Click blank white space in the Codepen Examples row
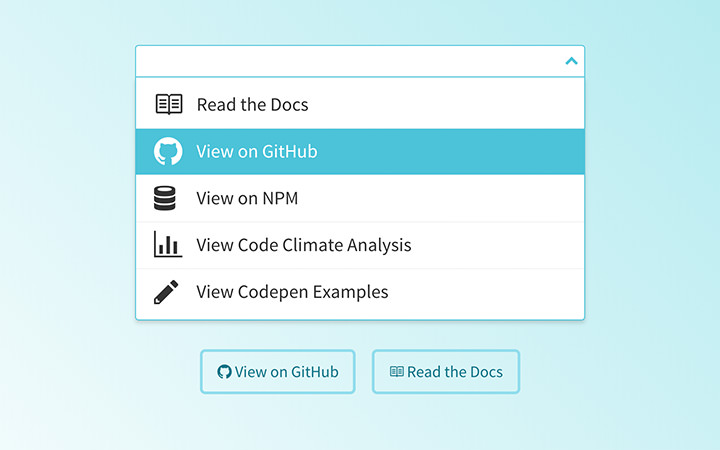Image resolution: width=720 pixels, height=450 pixels. (490, 292)
